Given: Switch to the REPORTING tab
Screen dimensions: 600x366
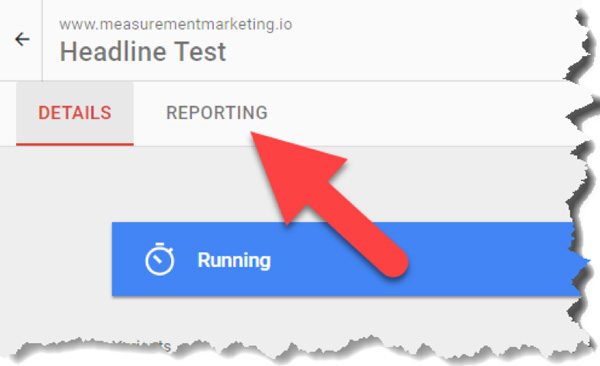Looking at the screenshot, I should tap(217, 113).
